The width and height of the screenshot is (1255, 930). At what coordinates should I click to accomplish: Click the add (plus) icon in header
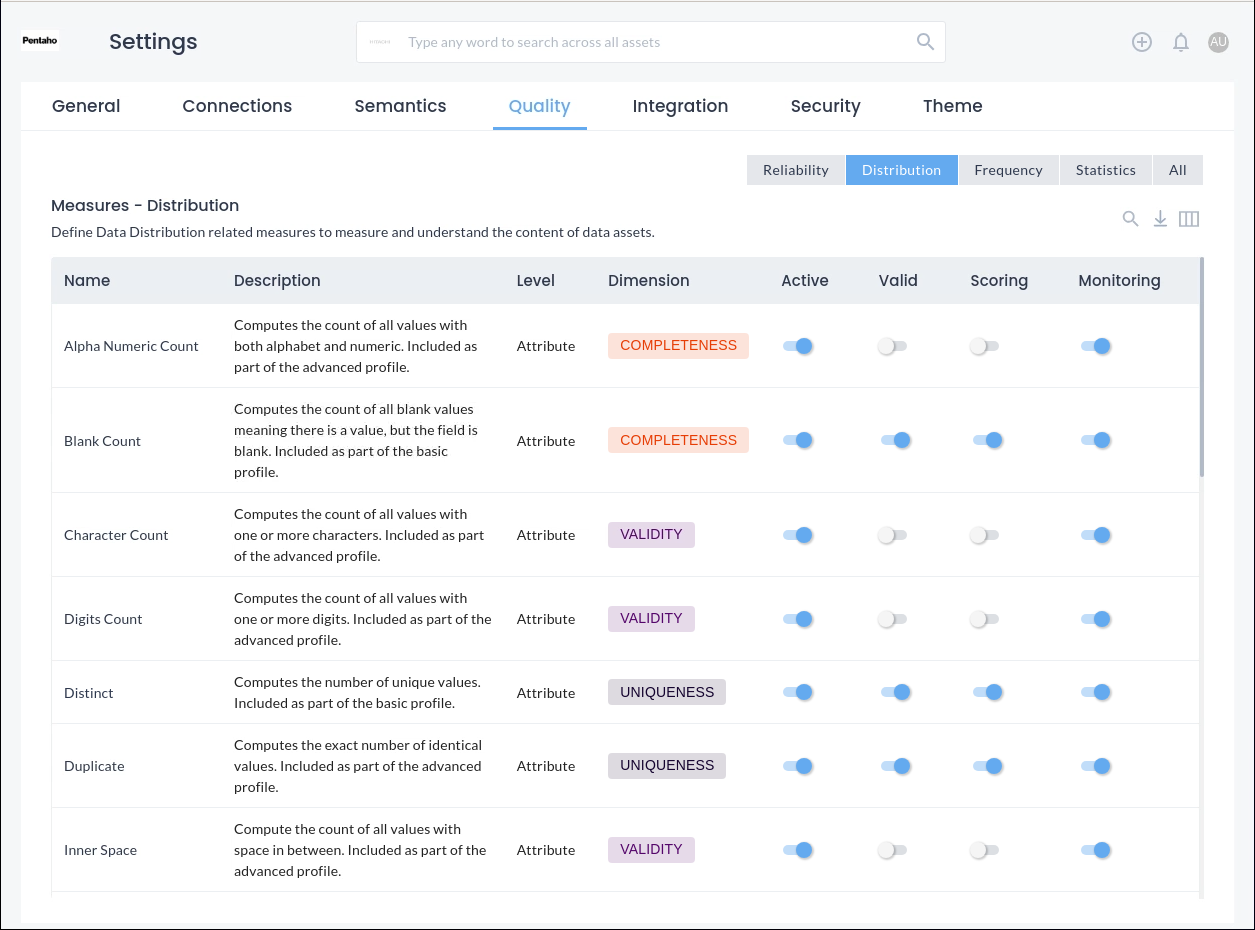[x=1142, y=42]
